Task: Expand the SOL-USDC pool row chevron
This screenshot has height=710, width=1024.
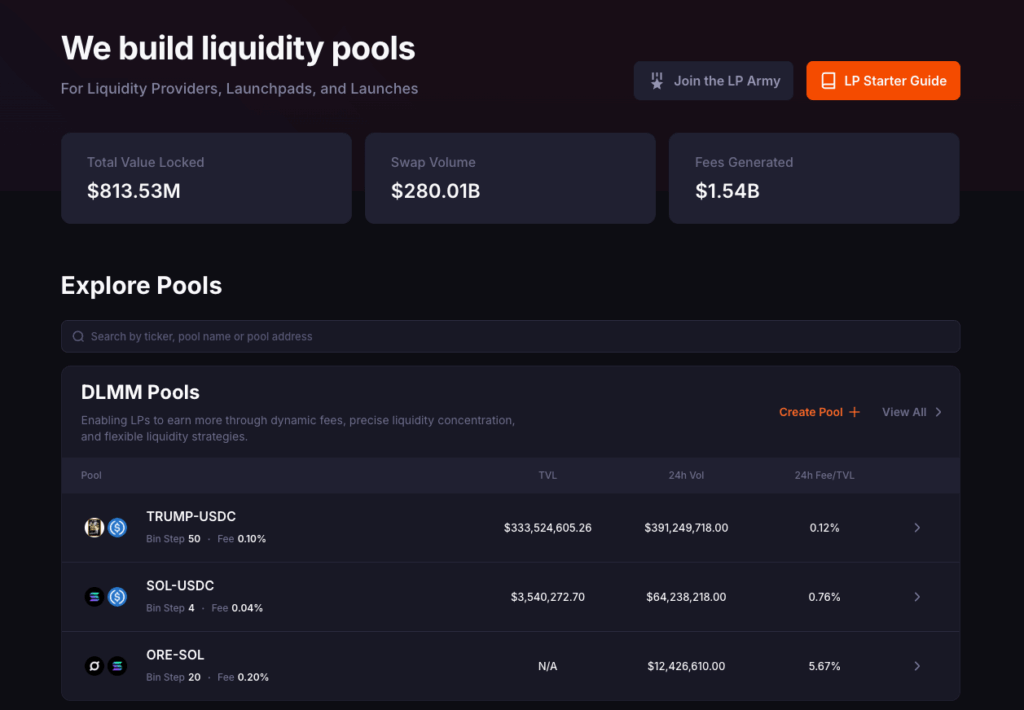Action: pyautogui.click(x=917, y=597)
